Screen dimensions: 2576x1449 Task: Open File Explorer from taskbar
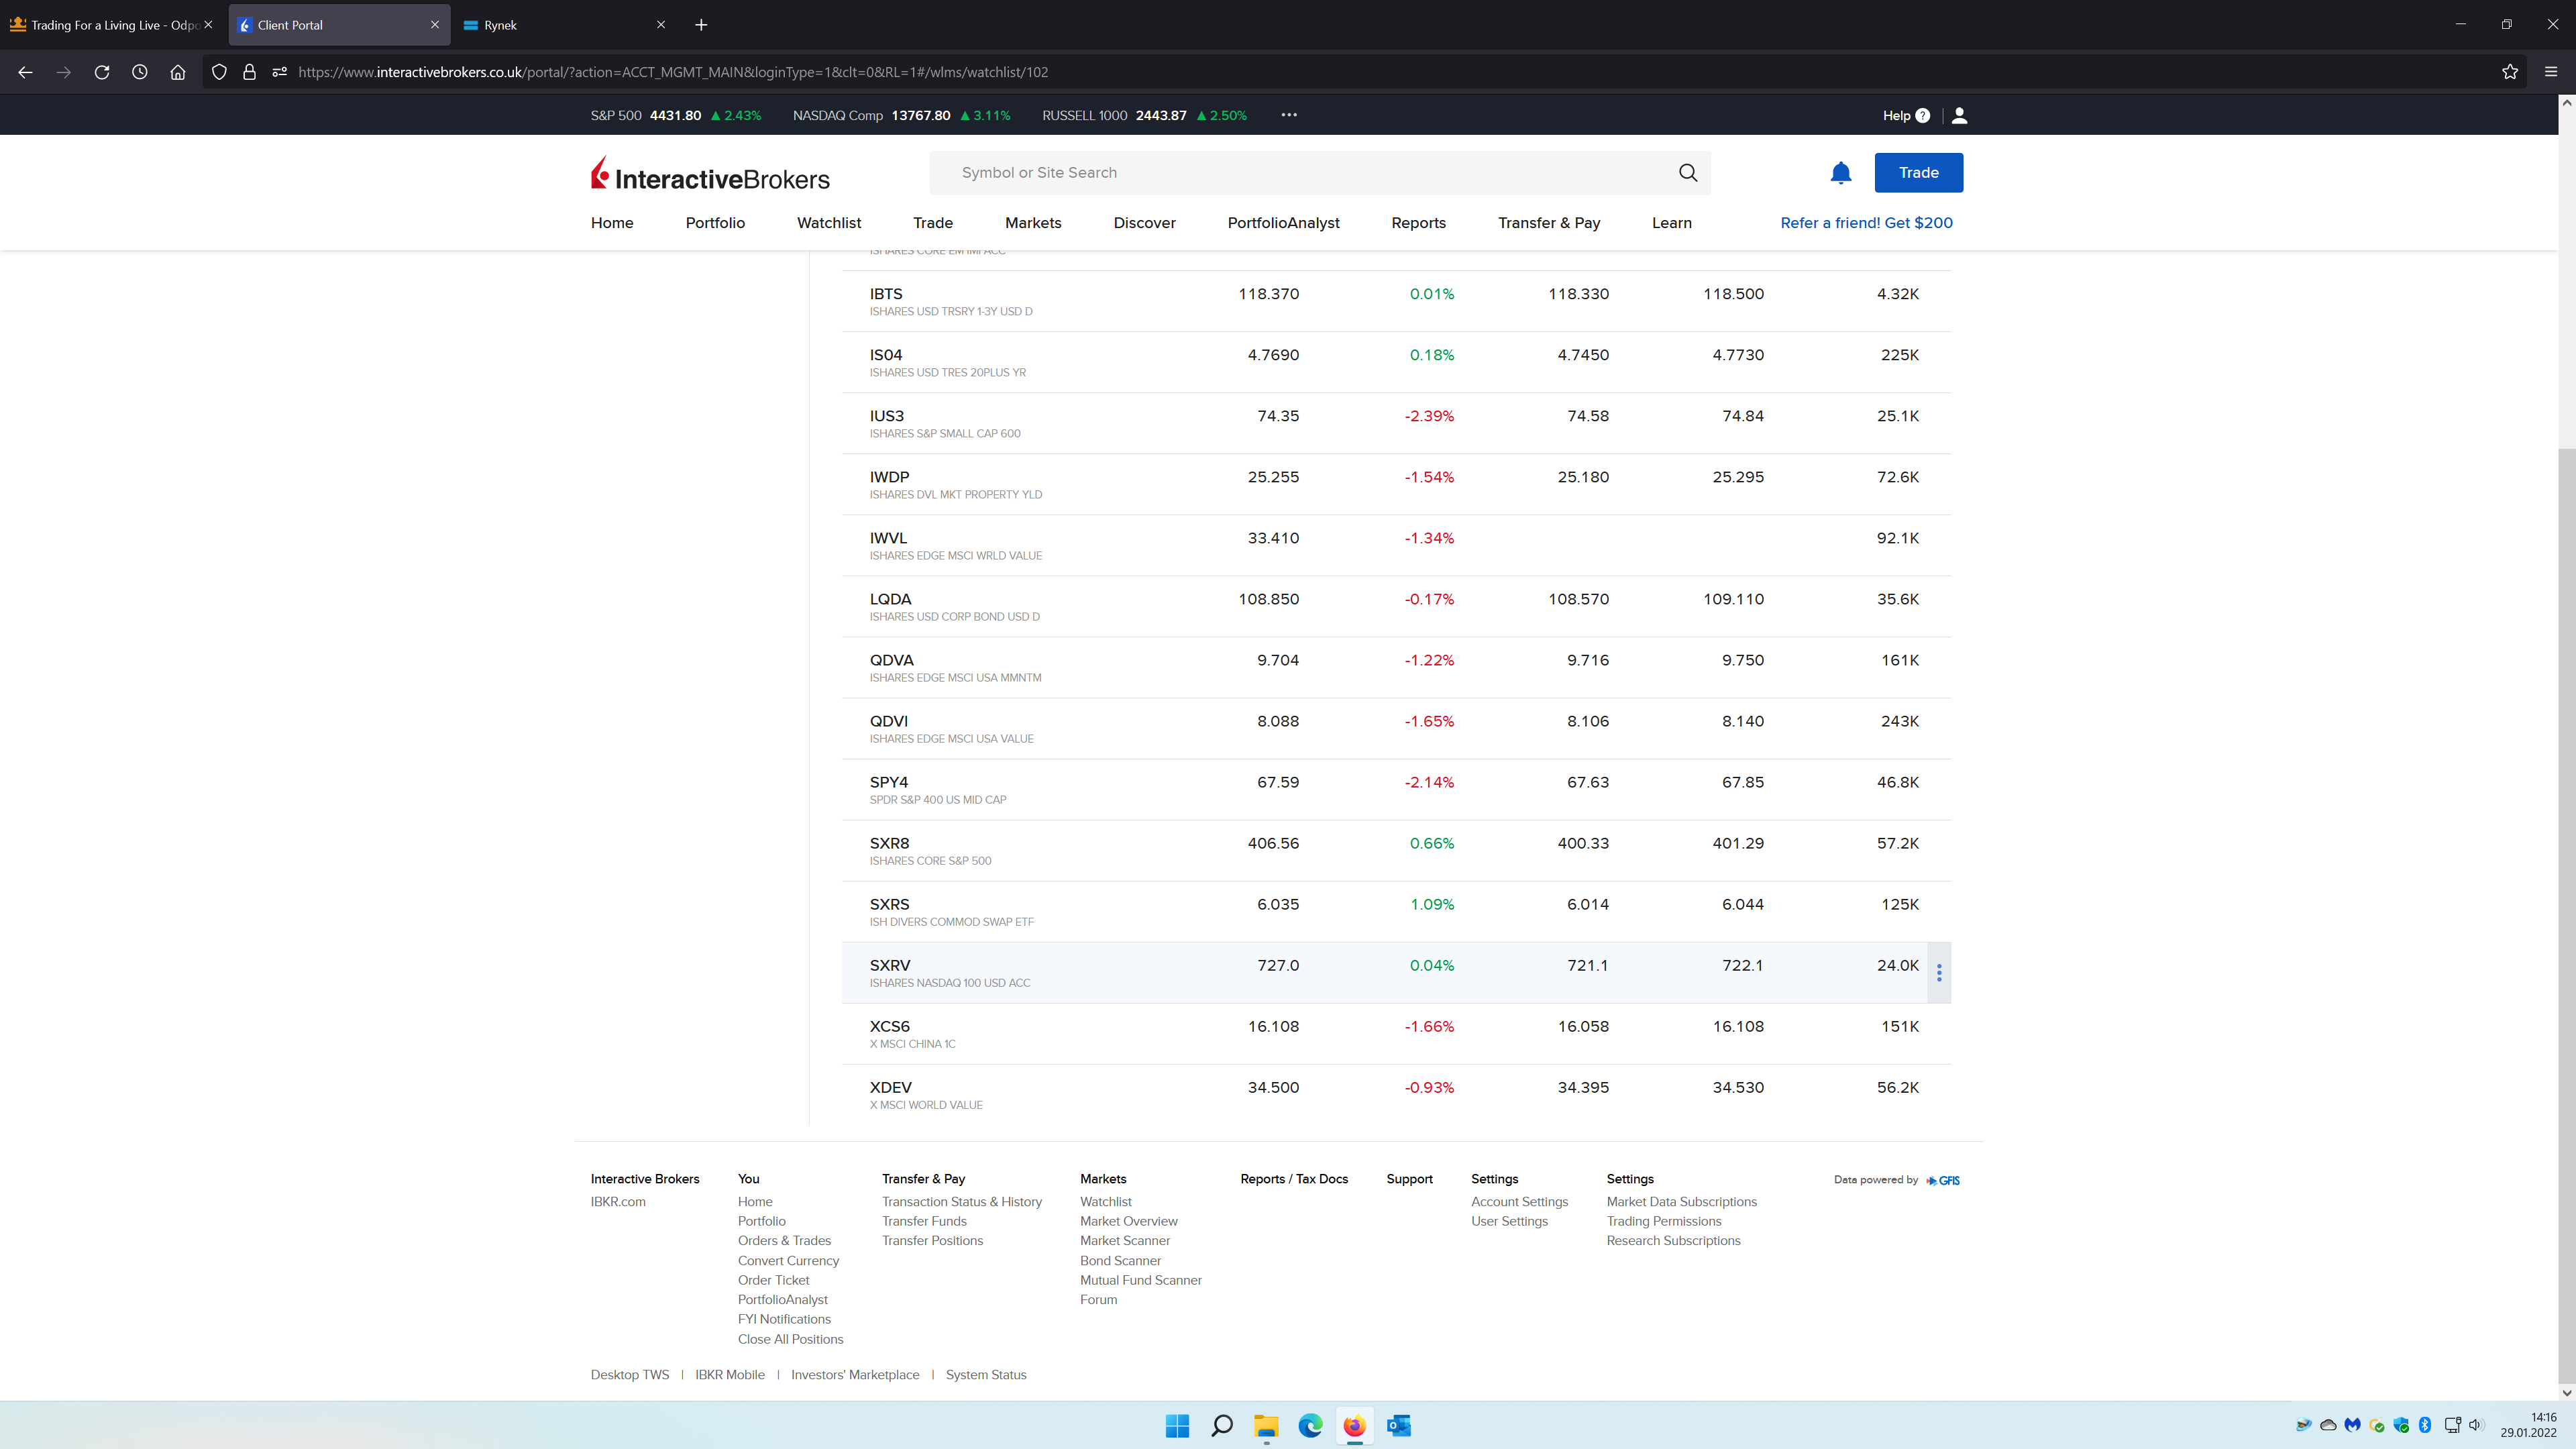click(x=1266, y=1426)
